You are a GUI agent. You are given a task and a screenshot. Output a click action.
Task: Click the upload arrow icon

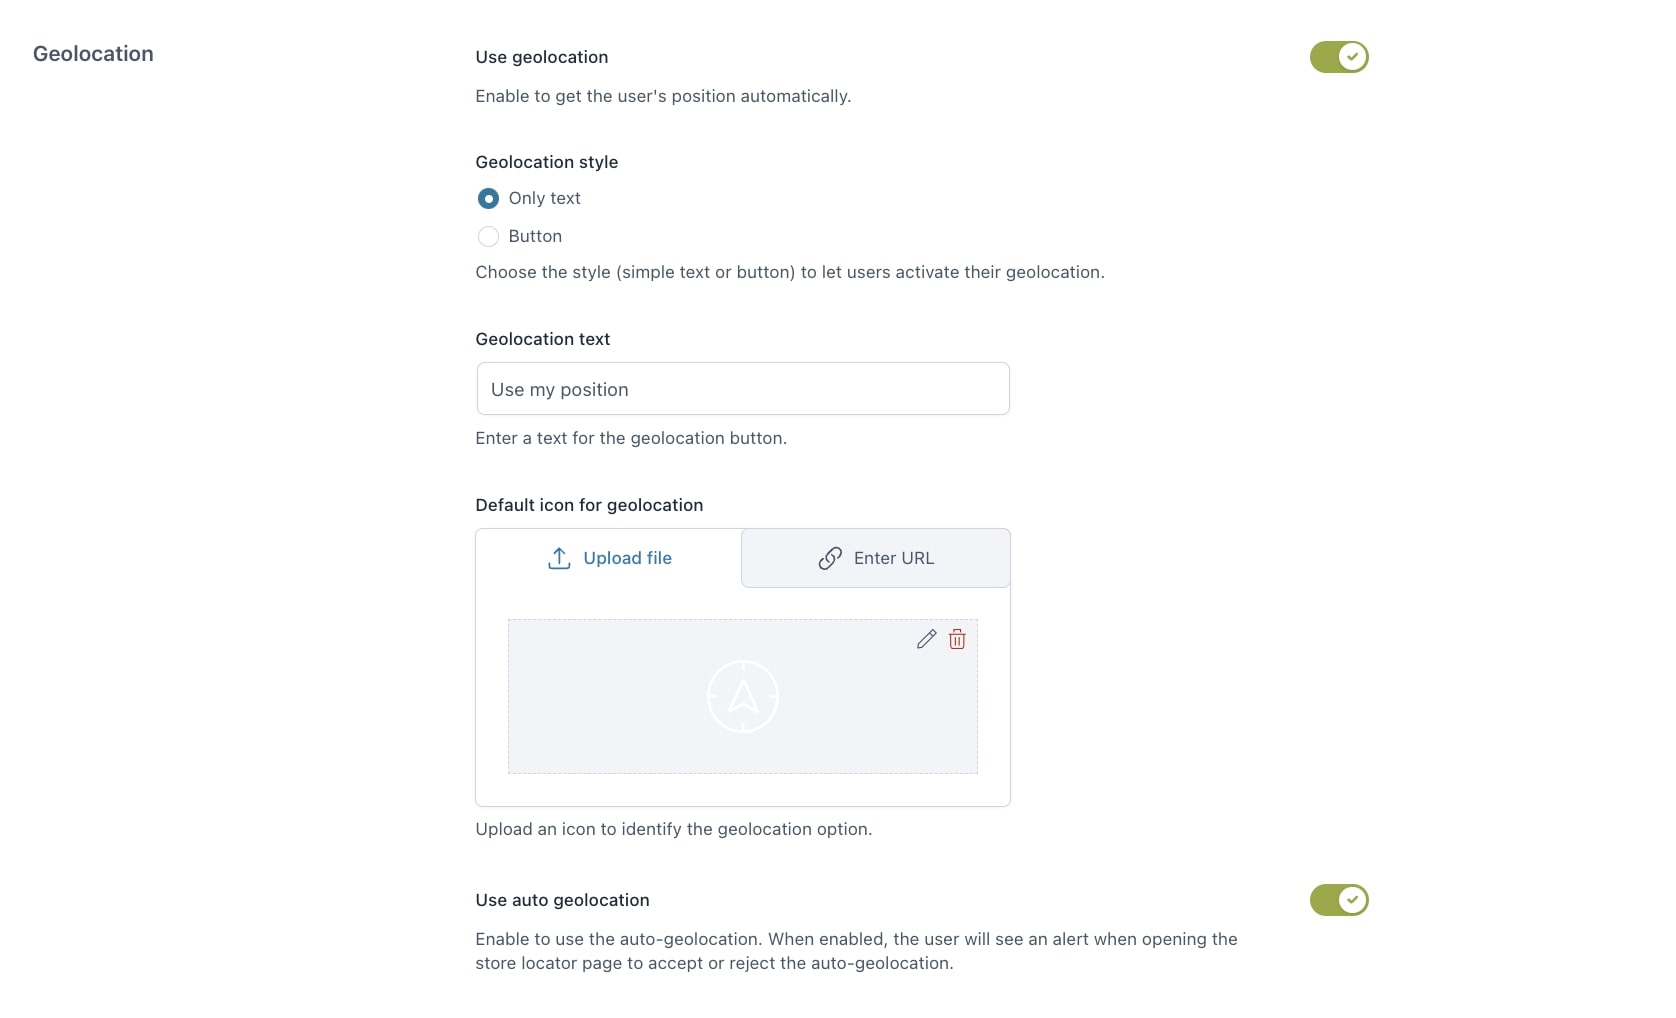(559, 558)
